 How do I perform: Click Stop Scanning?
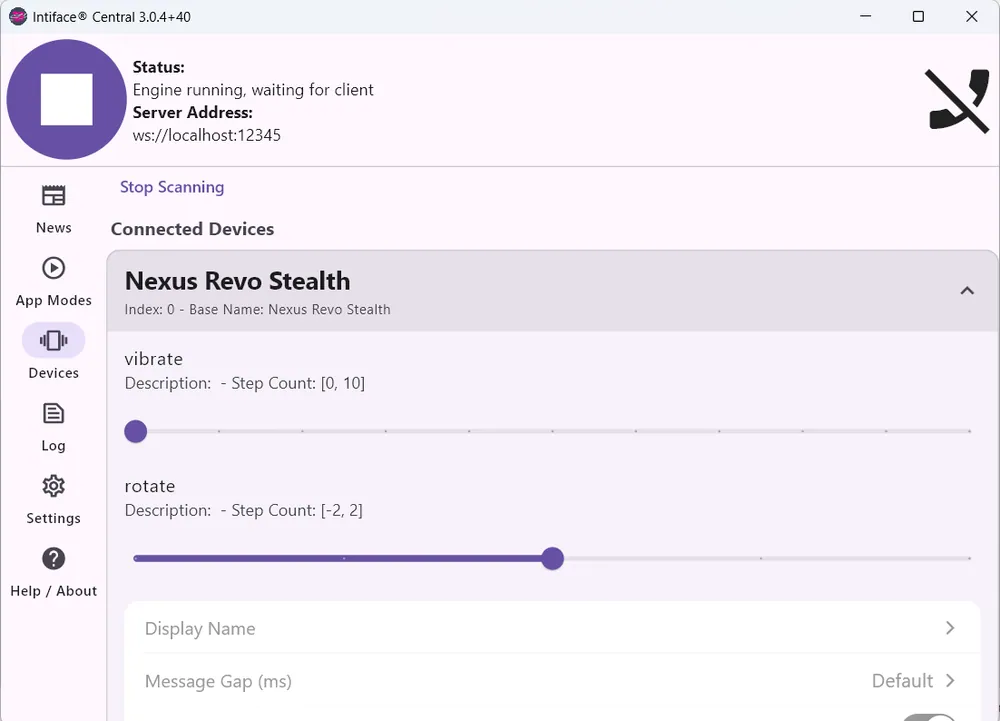tap(172, 187)
